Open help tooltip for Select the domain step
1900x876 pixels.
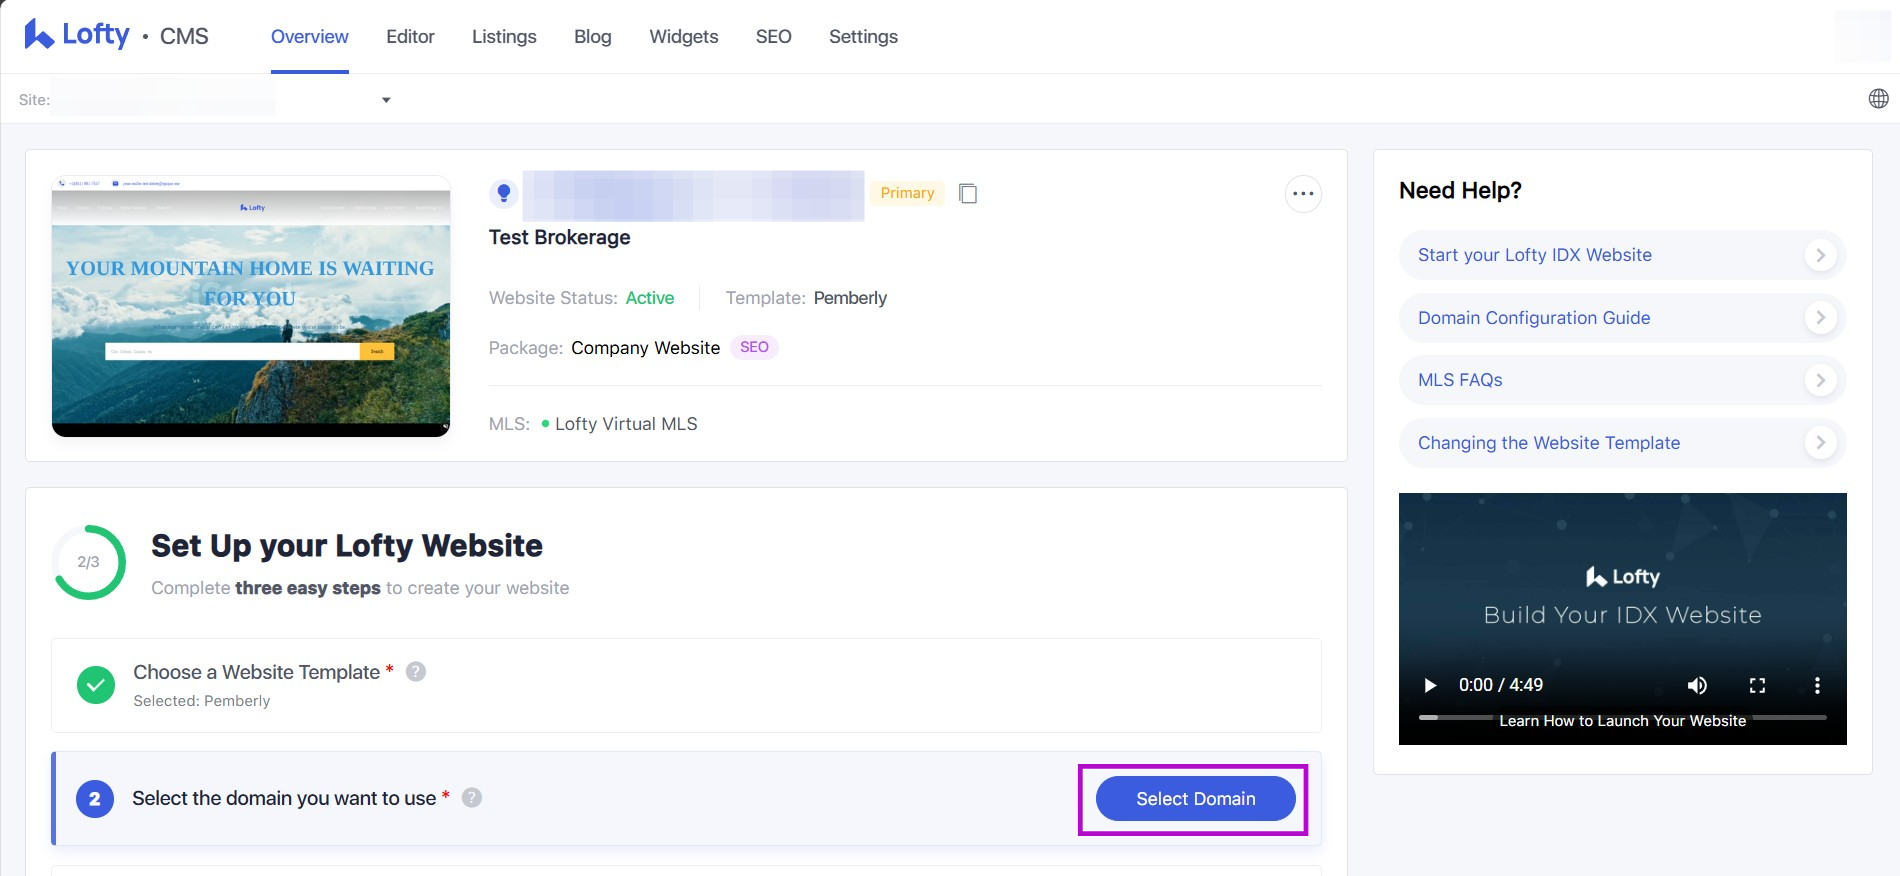472,798
